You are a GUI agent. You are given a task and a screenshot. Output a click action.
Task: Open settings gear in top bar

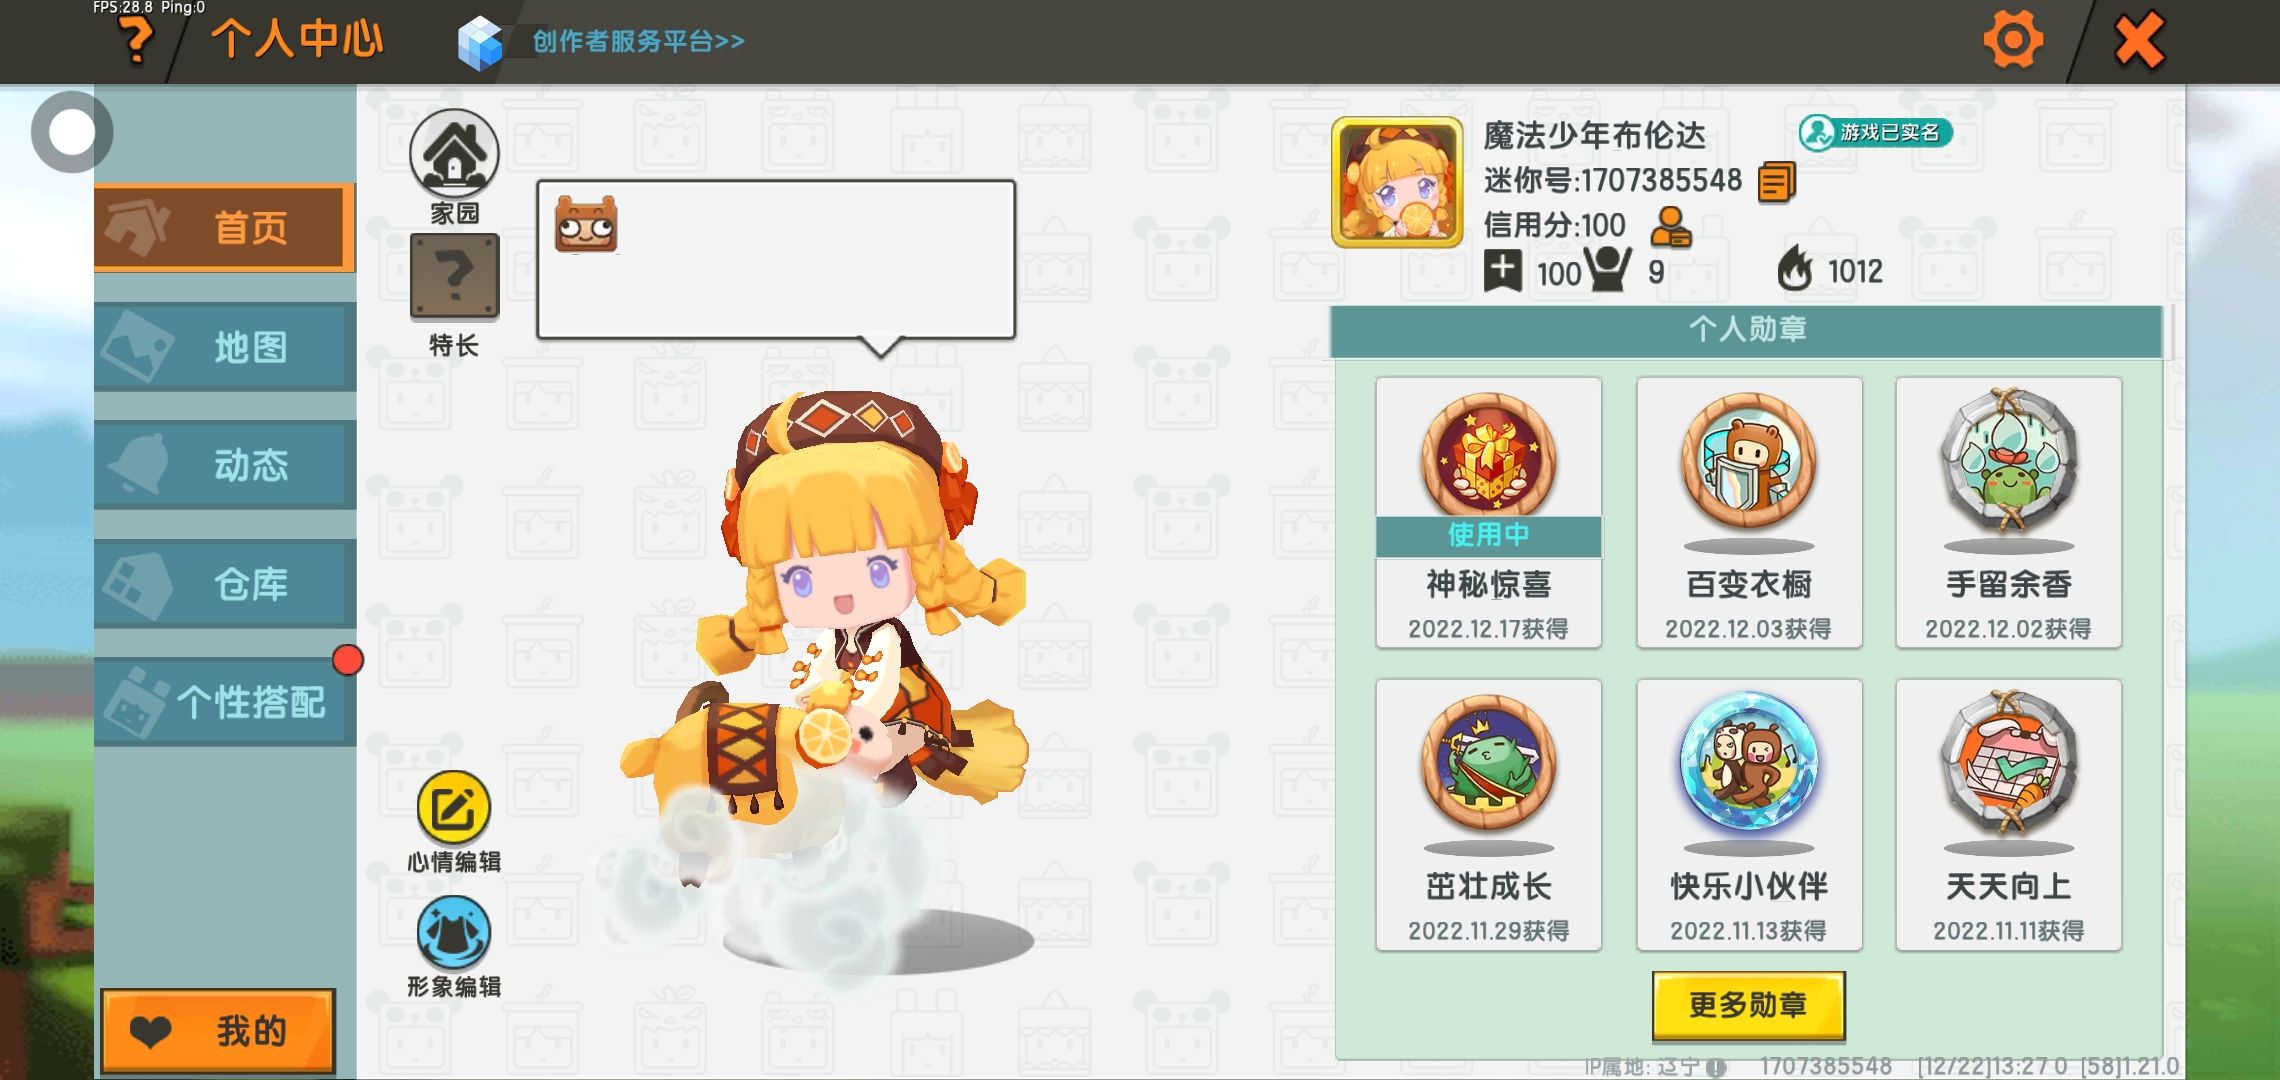pyautogui.click(x=2012, y=41)
